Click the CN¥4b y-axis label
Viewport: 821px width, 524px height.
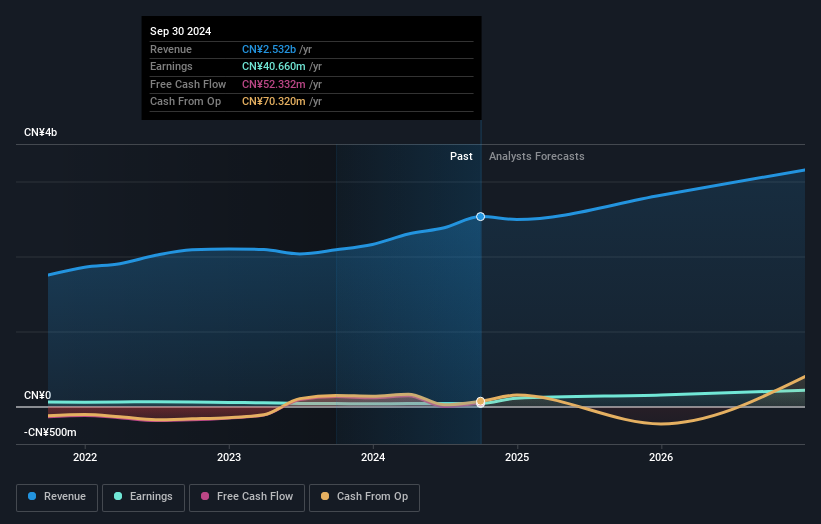(x=40, y=132)
